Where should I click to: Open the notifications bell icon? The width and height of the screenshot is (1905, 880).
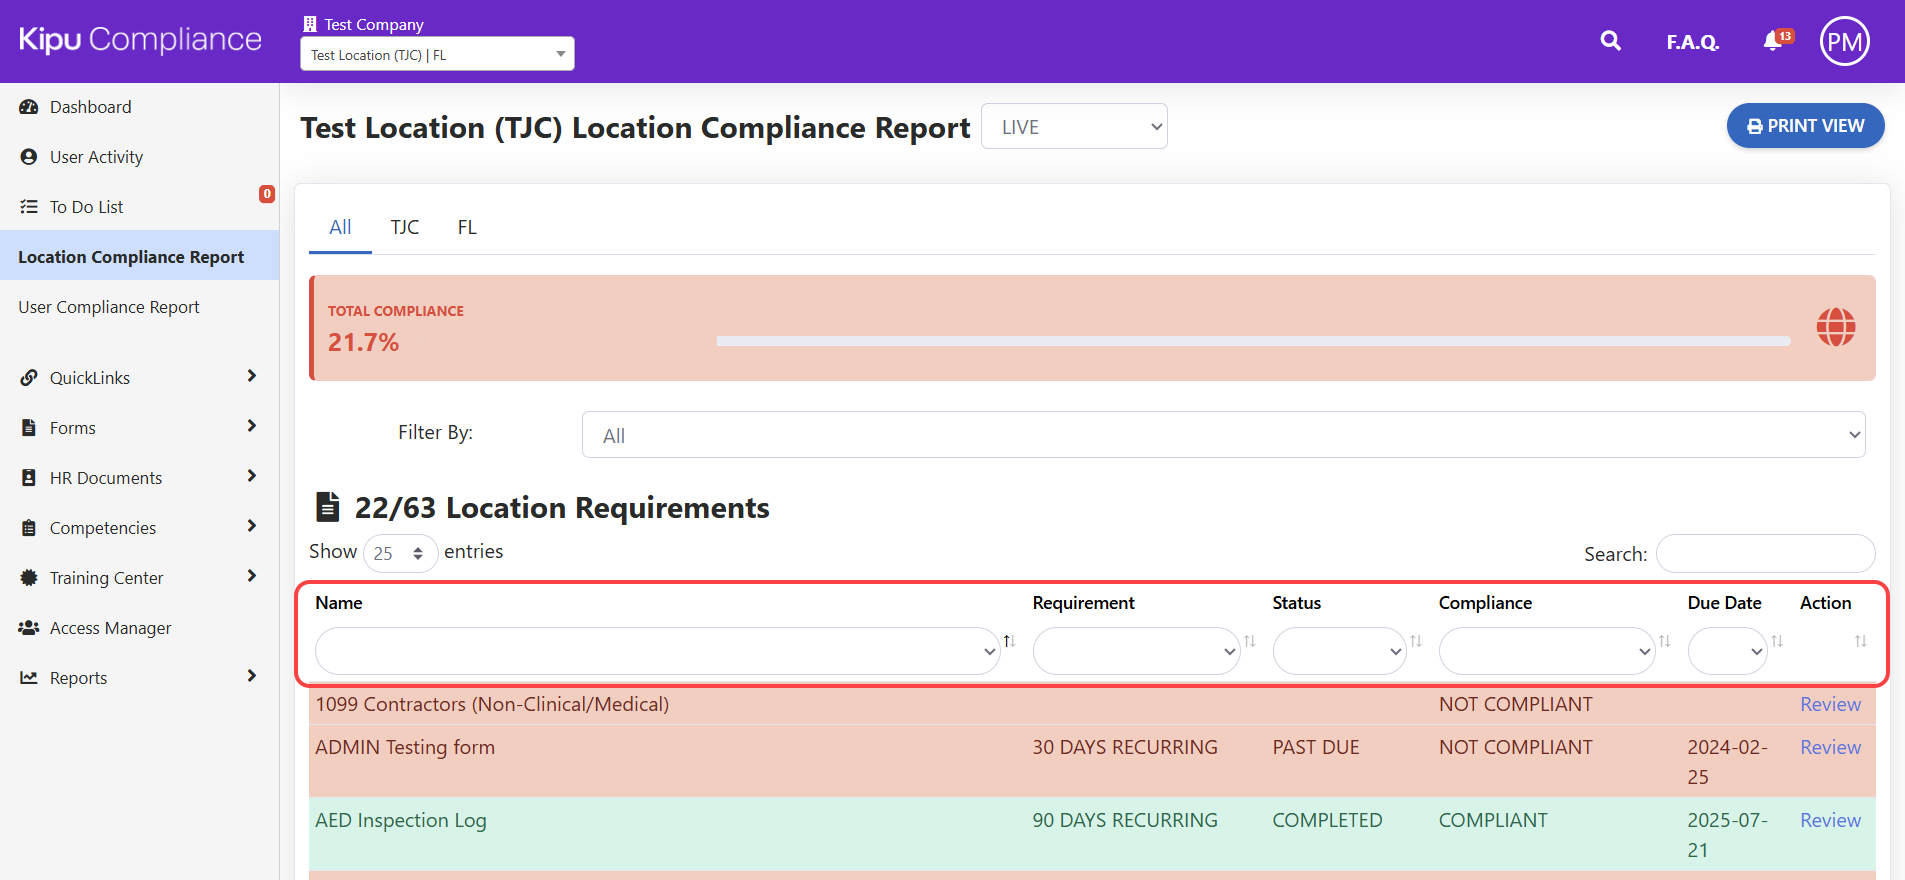coord(1773,41)
